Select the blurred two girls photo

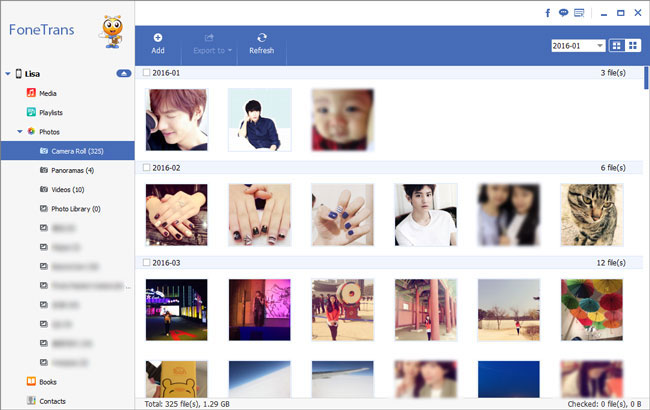coord(509,215)
